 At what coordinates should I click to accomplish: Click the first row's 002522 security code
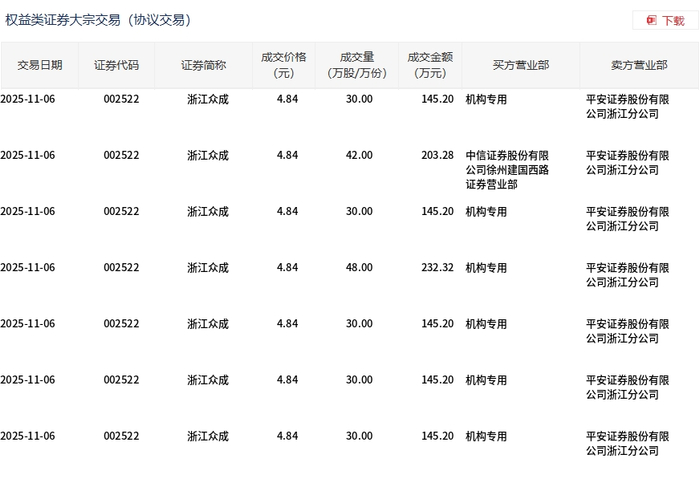tap(121, 99)
